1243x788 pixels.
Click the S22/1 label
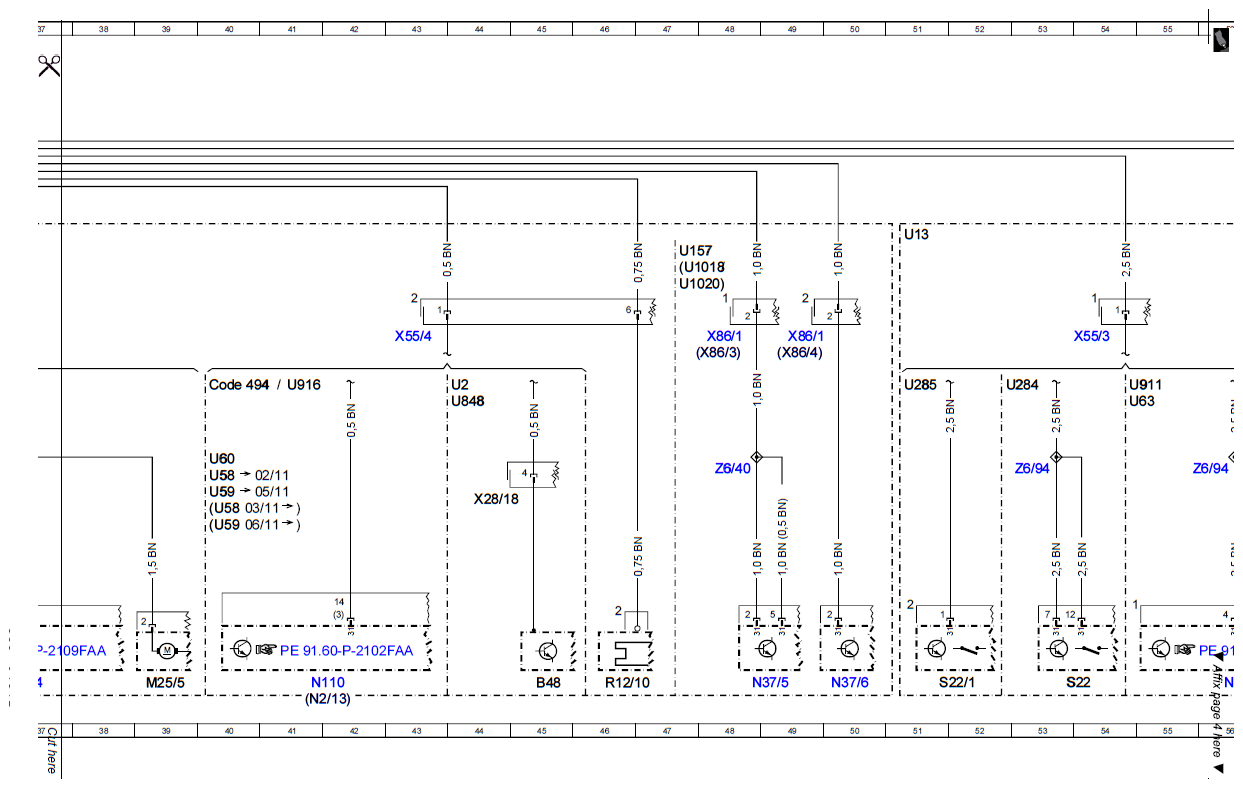(955, 683)
